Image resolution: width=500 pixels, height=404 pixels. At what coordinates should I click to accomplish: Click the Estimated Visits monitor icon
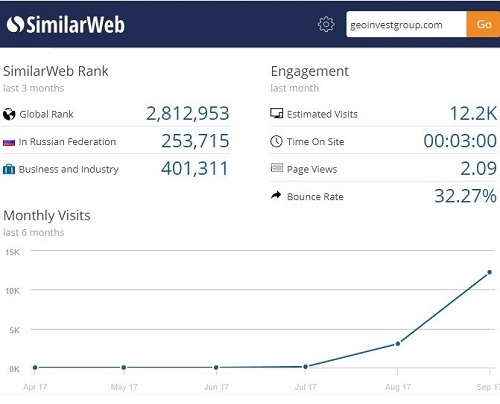276,113
